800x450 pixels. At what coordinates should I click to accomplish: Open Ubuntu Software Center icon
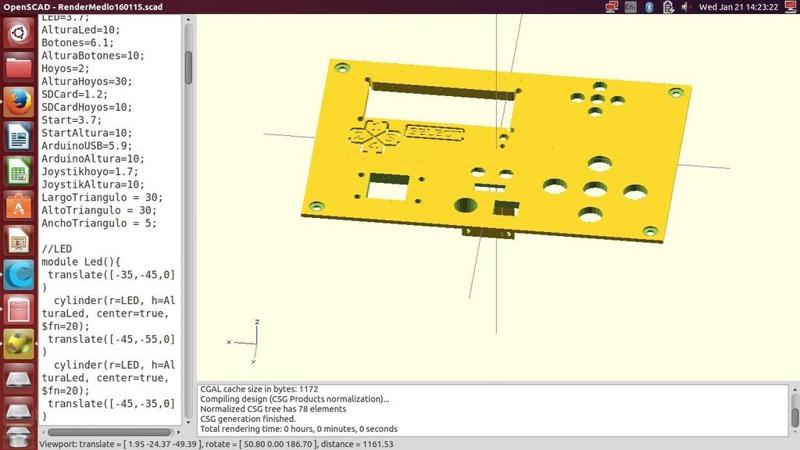(x=18, y=206)
